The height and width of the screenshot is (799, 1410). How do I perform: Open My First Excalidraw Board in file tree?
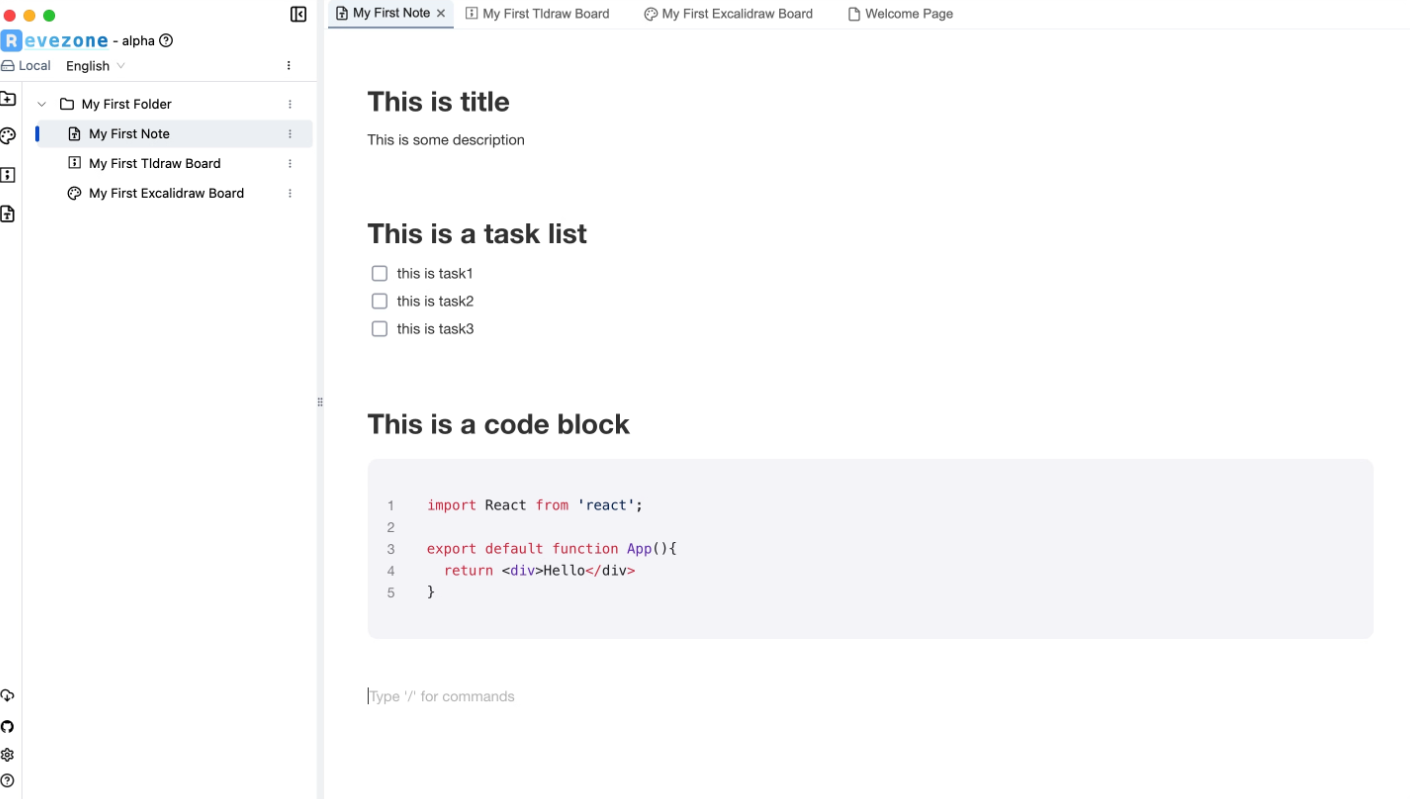(x=166, y=193)
